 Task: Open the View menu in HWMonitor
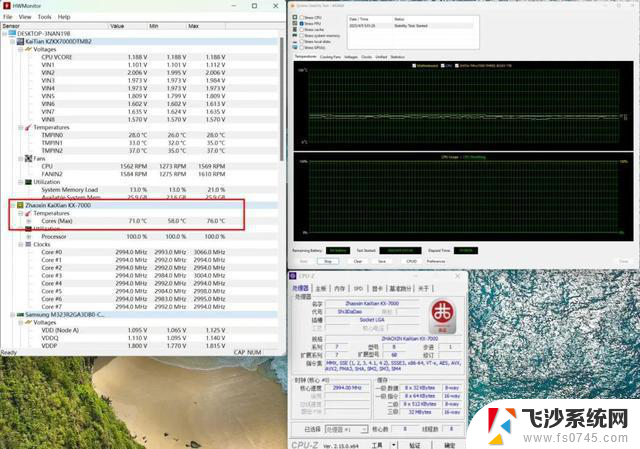pyautogui.click(x=25, y=17)
